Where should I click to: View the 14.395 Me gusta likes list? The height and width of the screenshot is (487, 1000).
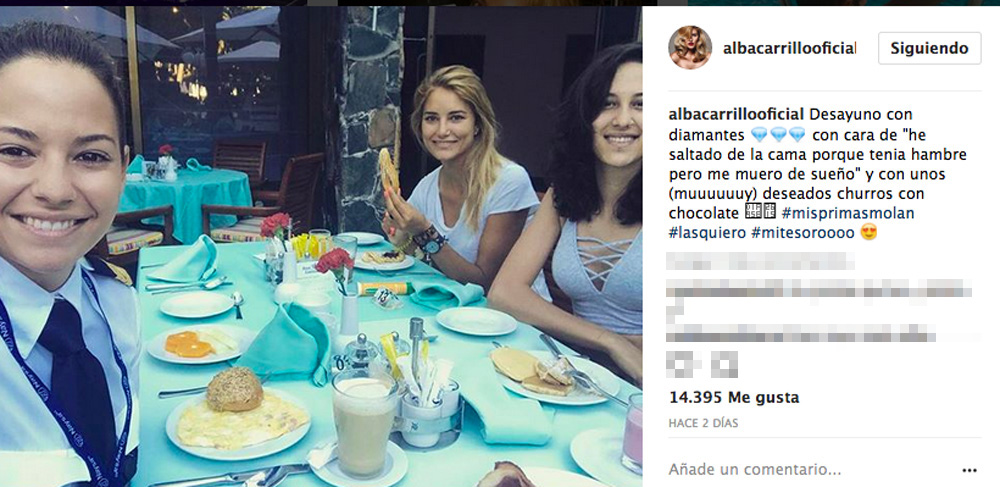[x=733, y=398]
